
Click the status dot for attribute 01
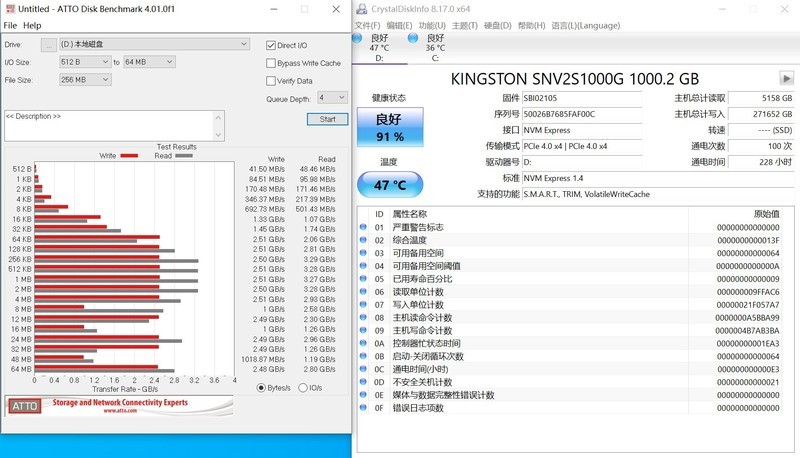[363, 227]
